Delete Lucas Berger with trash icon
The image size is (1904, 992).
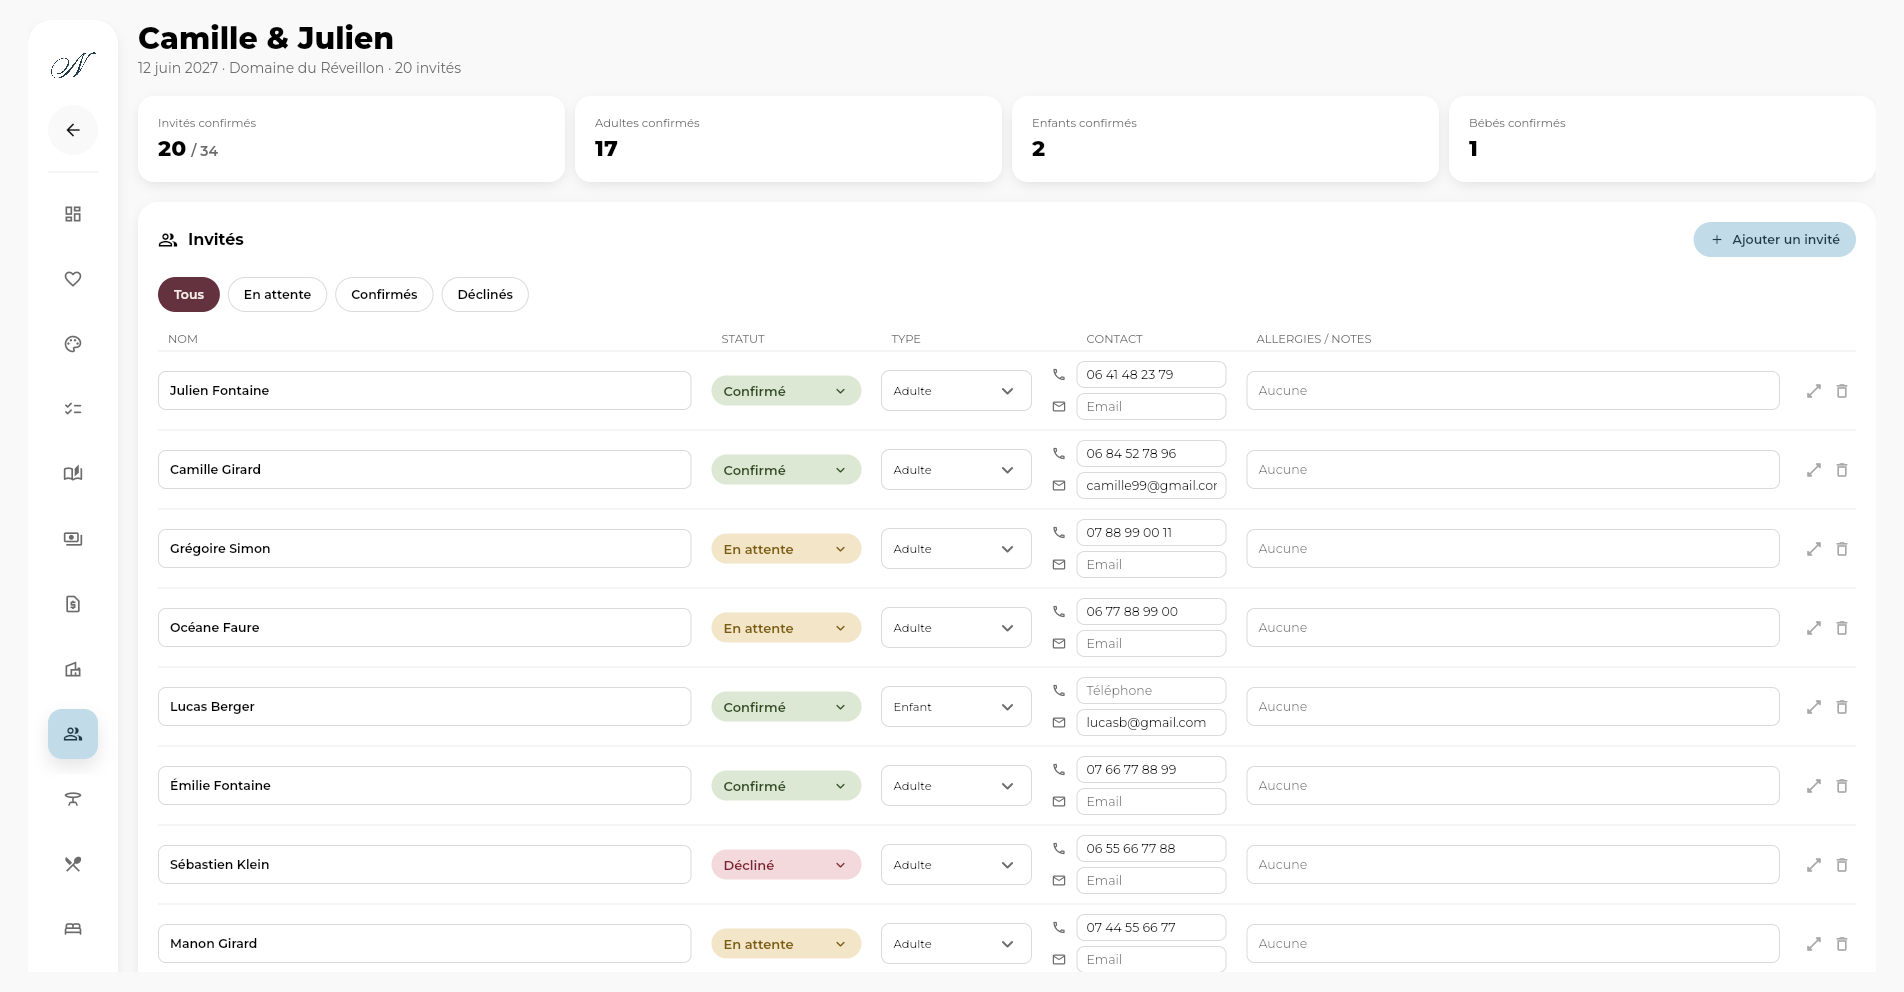tap(1842, 707)
